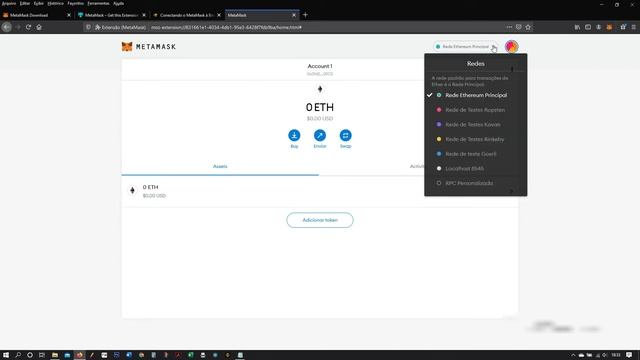Bookmark page with star icon
Screen dimensions: 640x360
[x=528, y=27]
